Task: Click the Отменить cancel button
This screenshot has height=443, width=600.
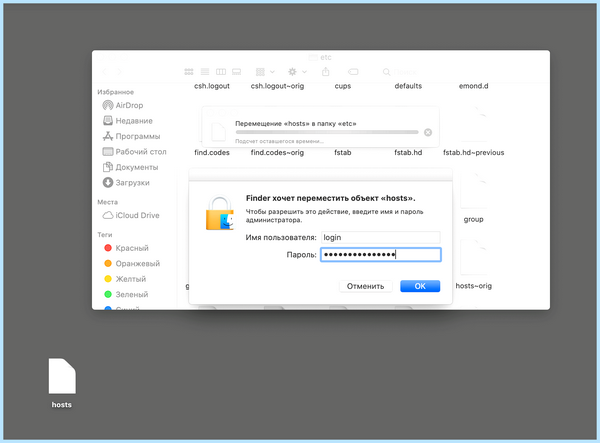Action: coord(365,286)
